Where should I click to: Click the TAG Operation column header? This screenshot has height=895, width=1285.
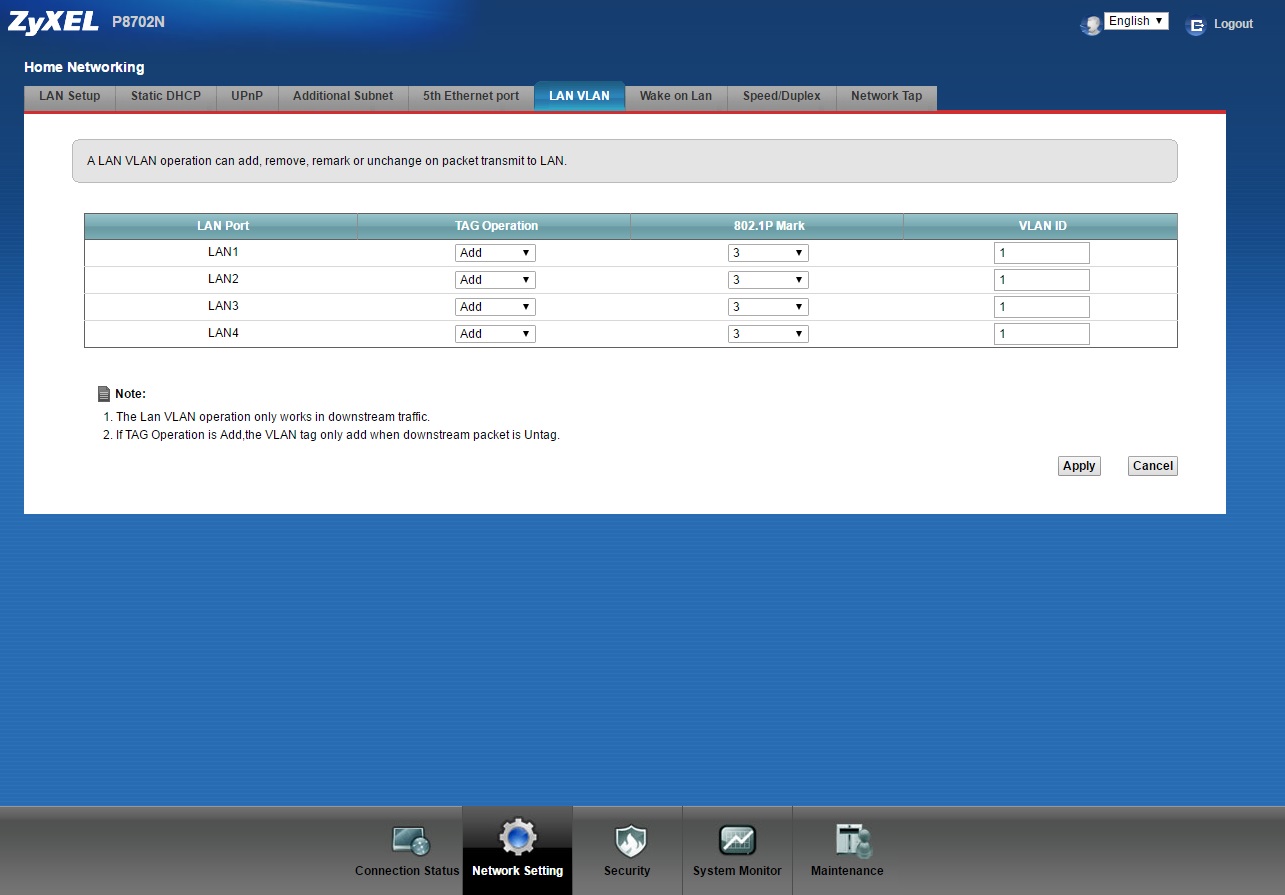(496, 226)
